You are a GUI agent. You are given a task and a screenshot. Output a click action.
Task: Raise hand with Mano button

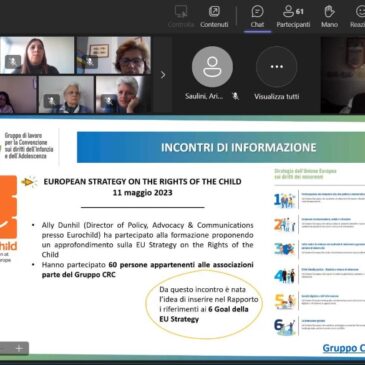pyautogui.click(x=329, y=17)
